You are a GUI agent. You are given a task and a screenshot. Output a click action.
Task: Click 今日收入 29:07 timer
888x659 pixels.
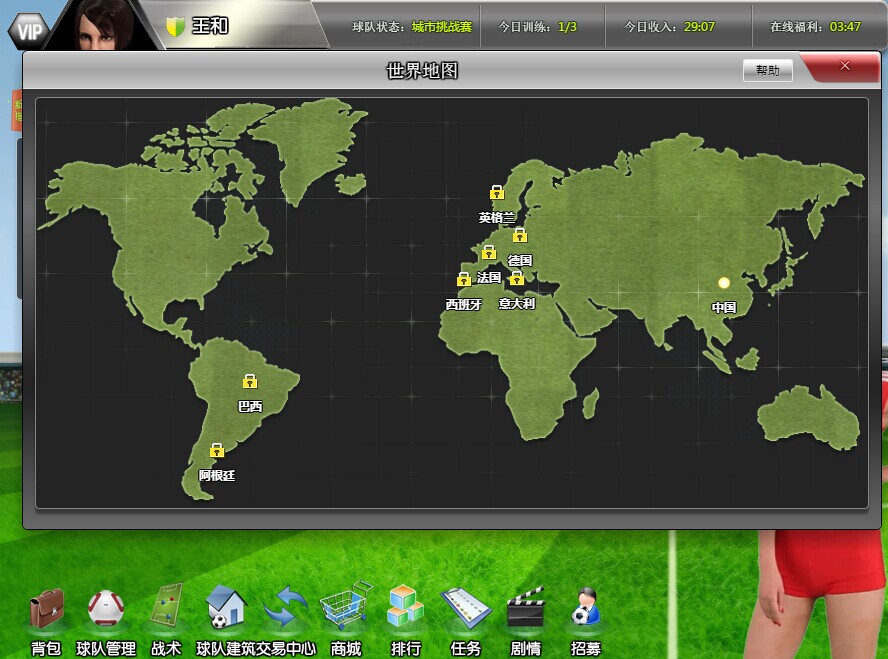(669, 27)
